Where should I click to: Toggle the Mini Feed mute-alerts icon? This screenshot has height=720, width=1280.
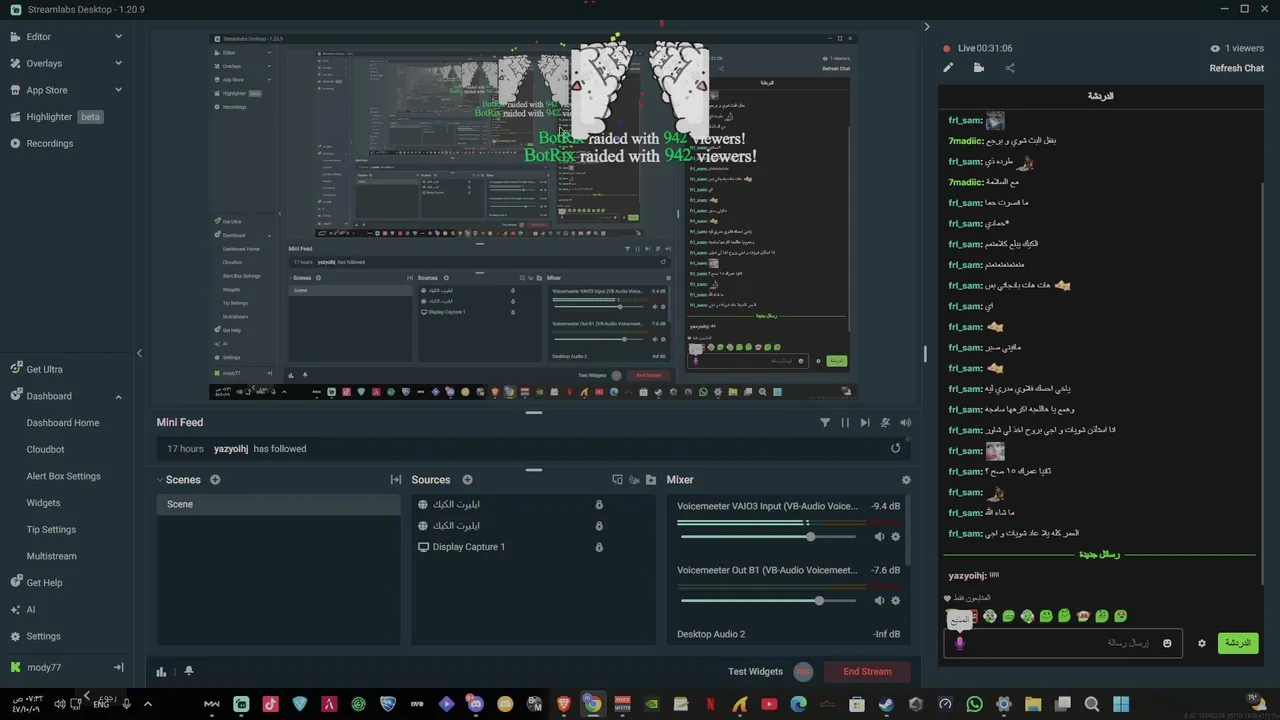(885, 423)
